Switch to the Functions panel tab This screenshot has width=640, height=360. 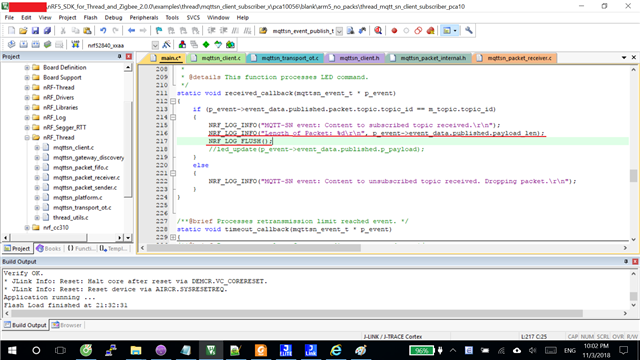point(81,248)
